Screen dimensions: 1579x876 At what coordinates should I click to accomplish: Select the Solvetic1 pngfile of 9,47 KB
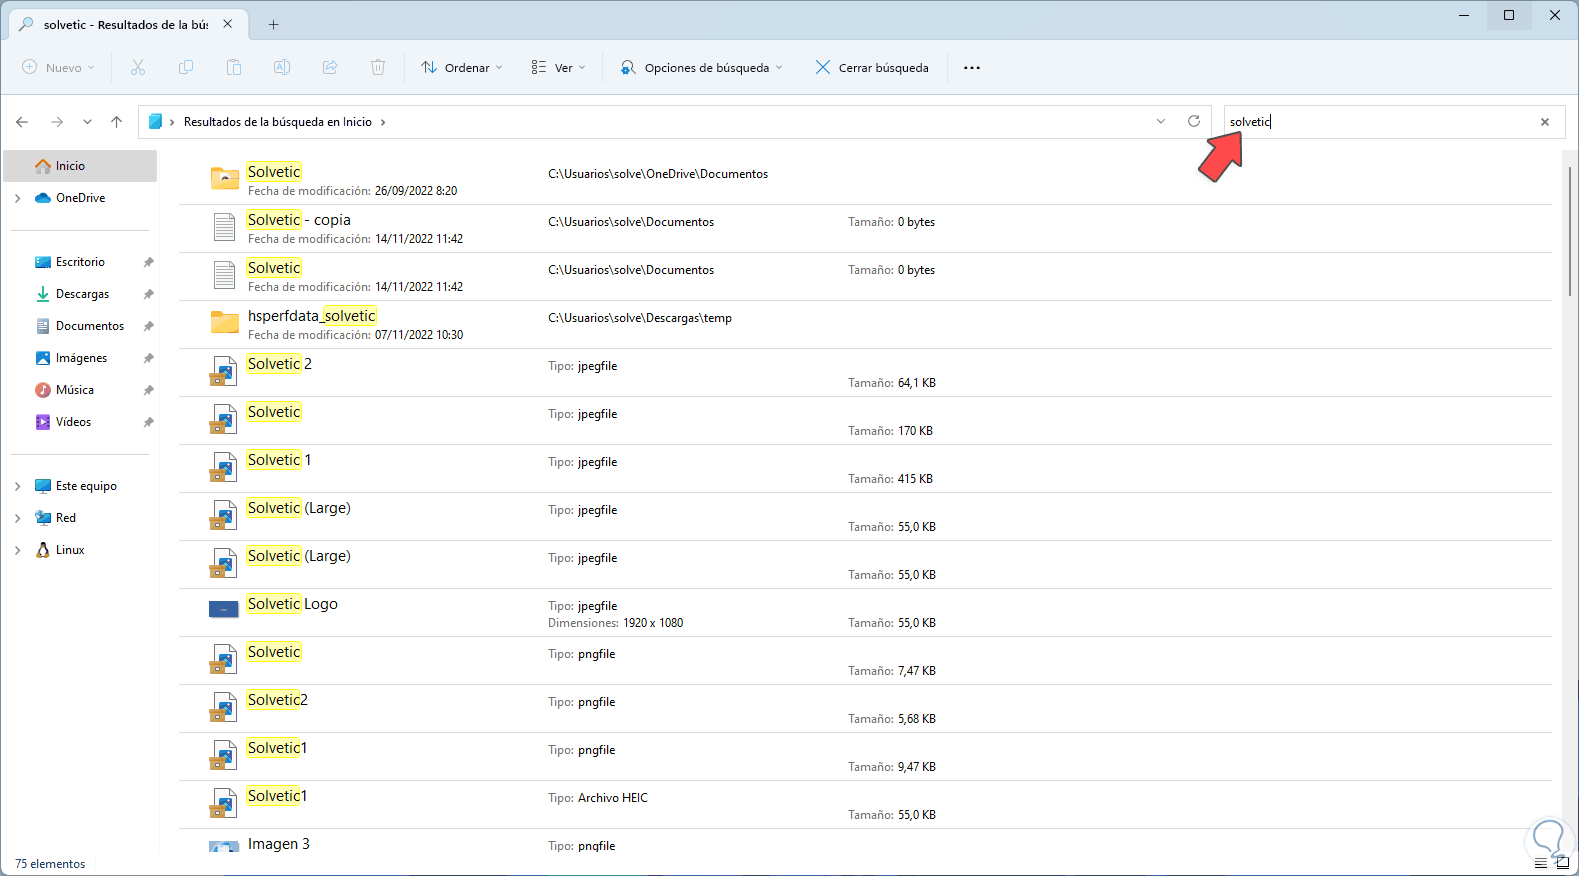tap(865, 757)
